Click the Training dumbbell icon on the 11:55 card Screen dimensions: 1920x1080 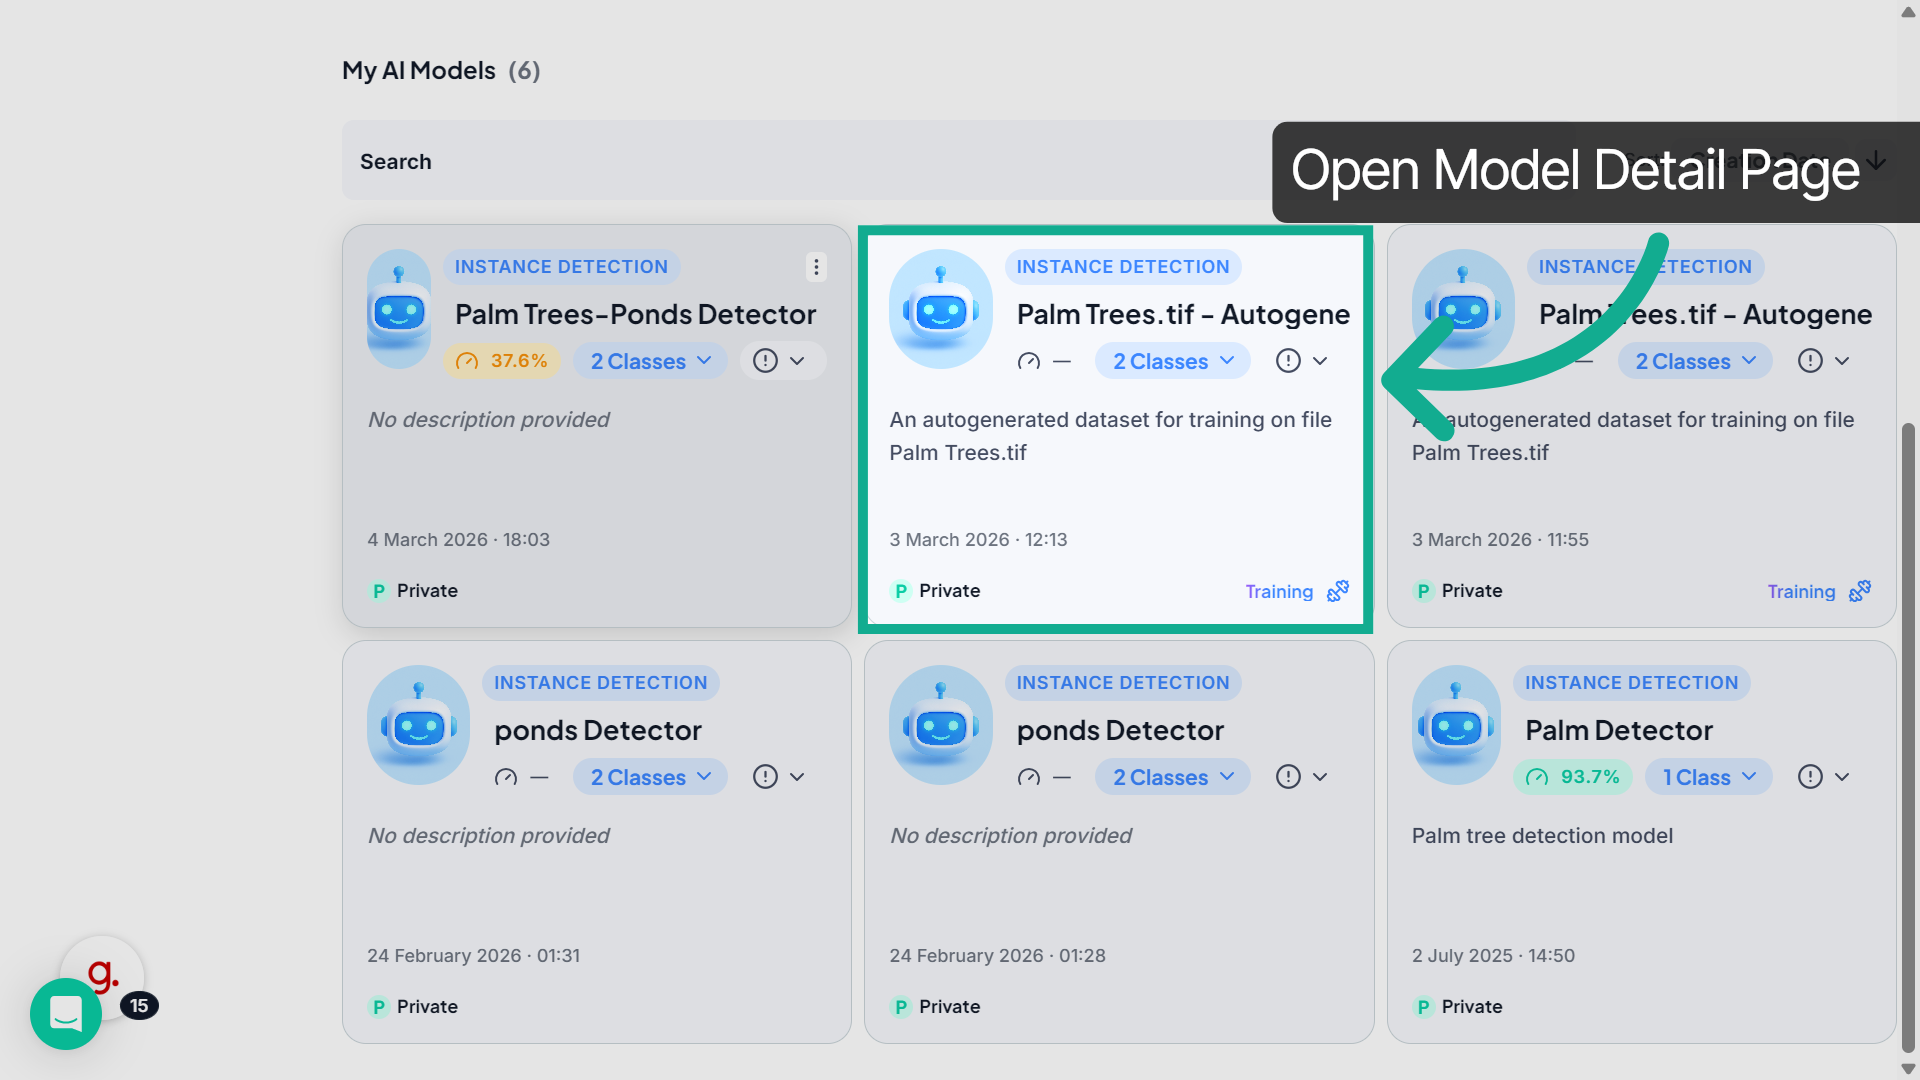tap(1860, 591)
